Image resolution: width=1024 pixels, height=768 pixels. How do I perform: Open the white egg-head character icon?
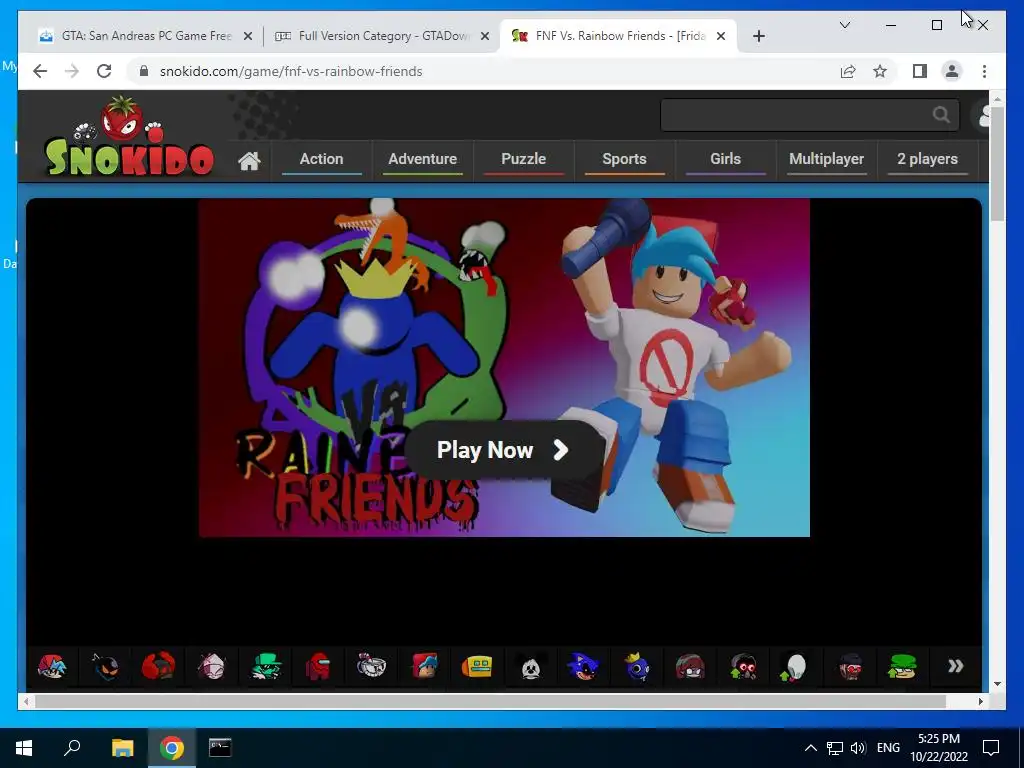pyautogui.click(x=795, y=666)
